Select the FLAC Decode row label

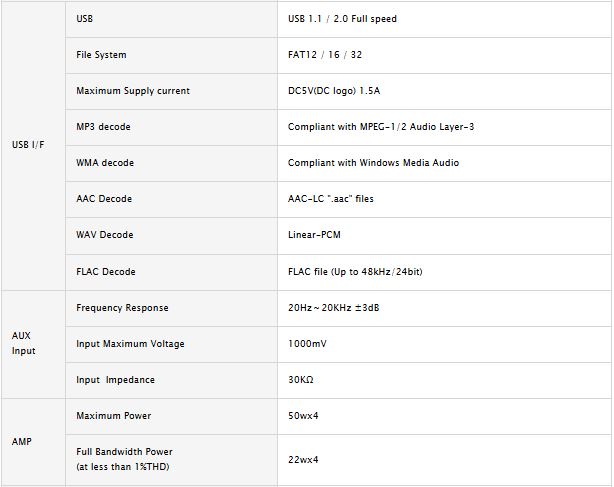pyautogui.click(x=106, y=272)
